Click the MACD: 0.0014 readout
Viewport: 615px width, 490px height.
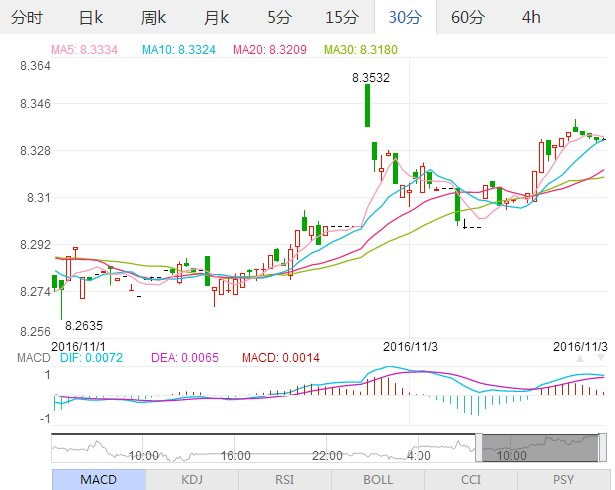pyautogui.click(x=281, y=358)
